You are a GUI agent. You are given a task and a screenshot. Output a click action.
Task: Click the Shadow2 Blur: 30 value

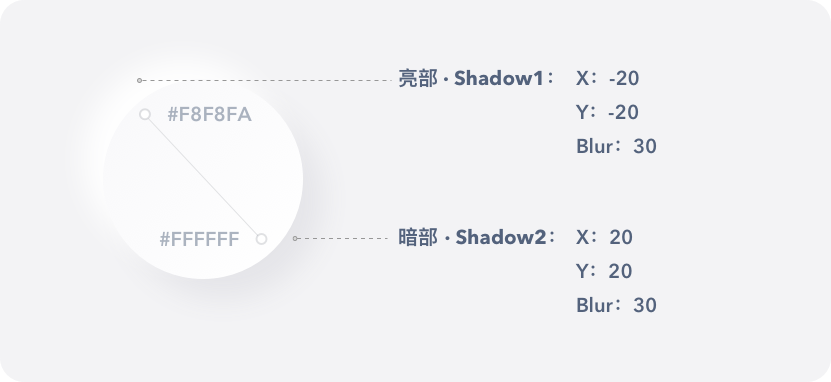point(616,305)
